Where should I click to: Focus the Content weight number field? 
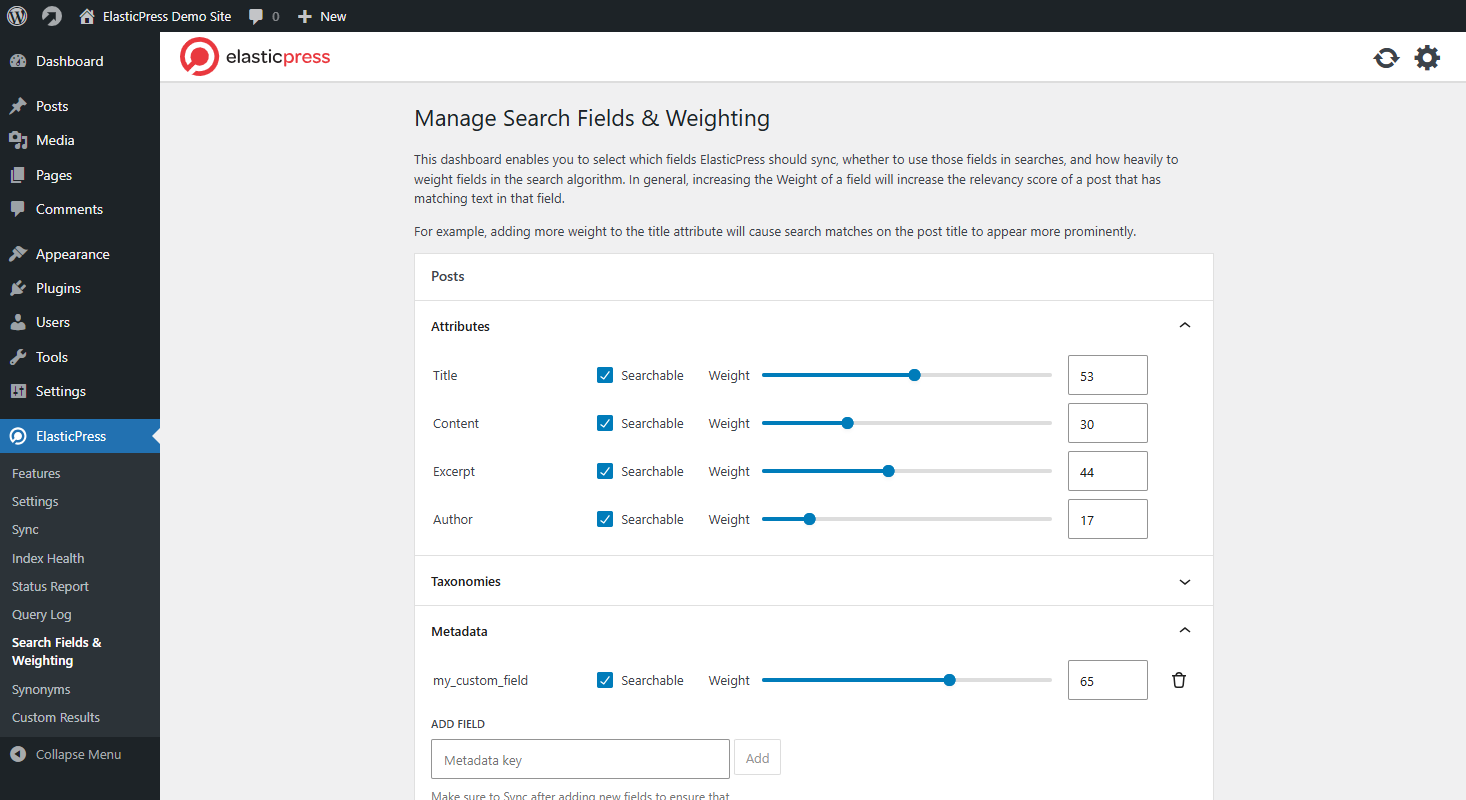[1108, 423]
